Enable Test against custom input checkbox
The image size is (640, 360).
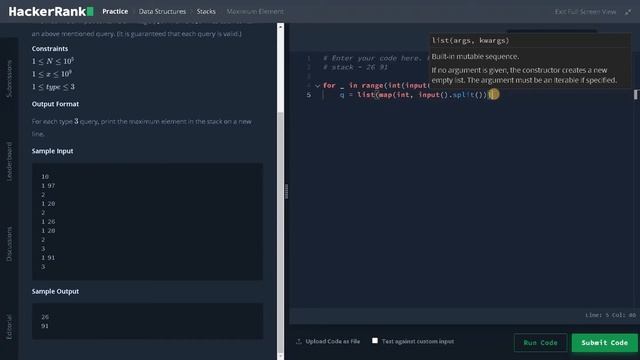(375, 340)
